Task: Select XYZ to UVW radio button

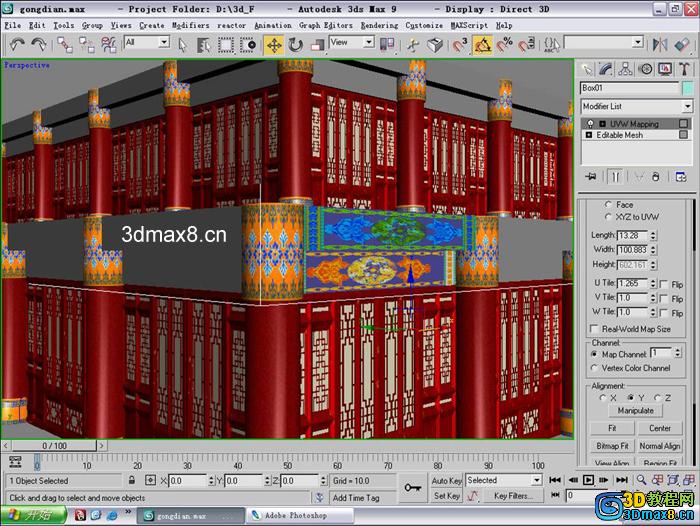Action: [608, 217]
